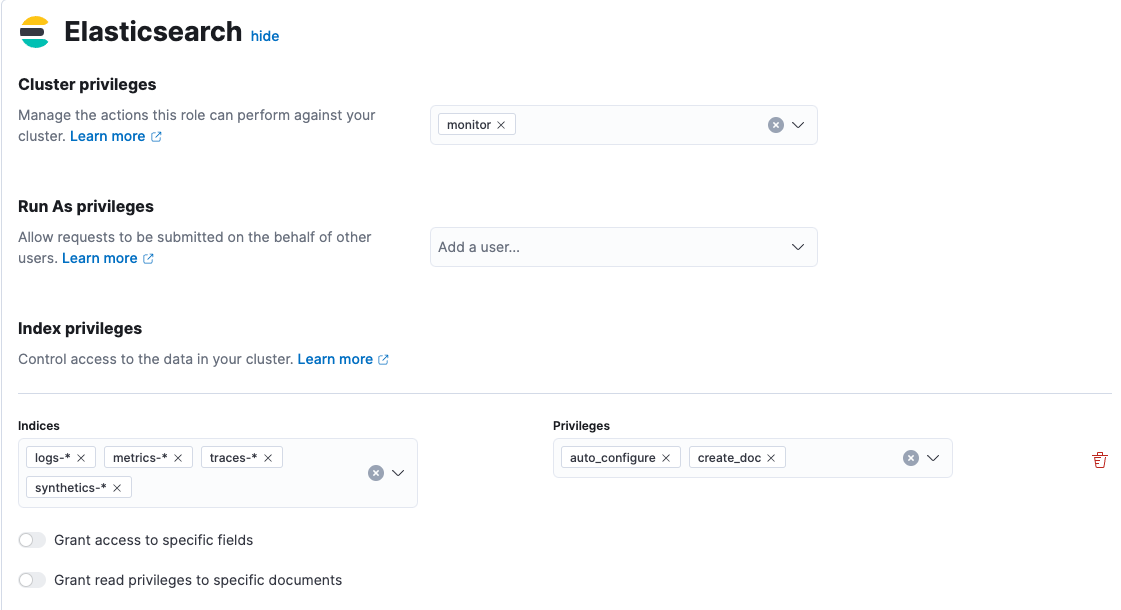Delete the index privilege row using trash icon
Image resolution: width=1121 pixels, height=610 pixels.
[1100, 460]
